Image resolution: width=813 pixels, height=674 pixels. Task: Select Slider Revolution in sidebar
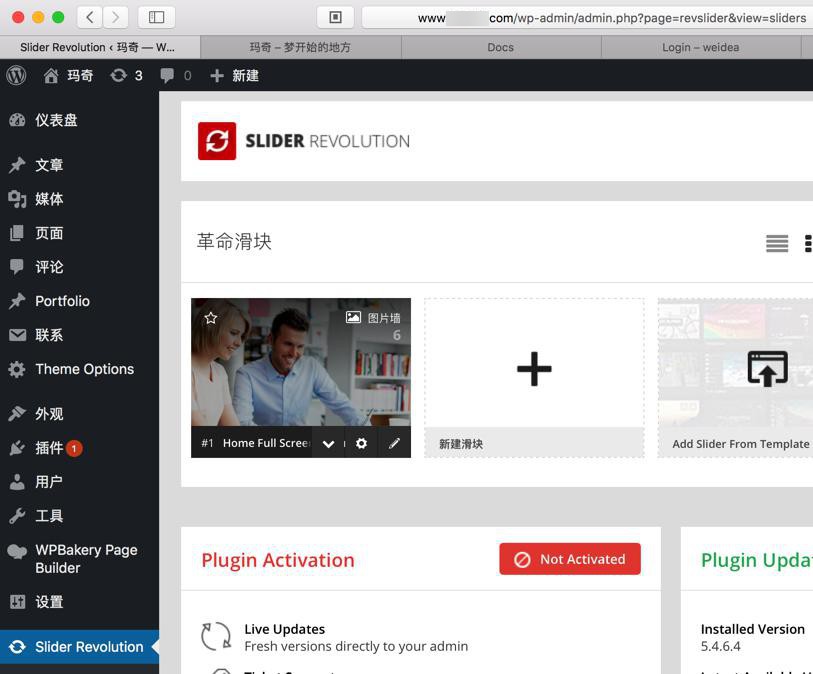click(79, 647)
